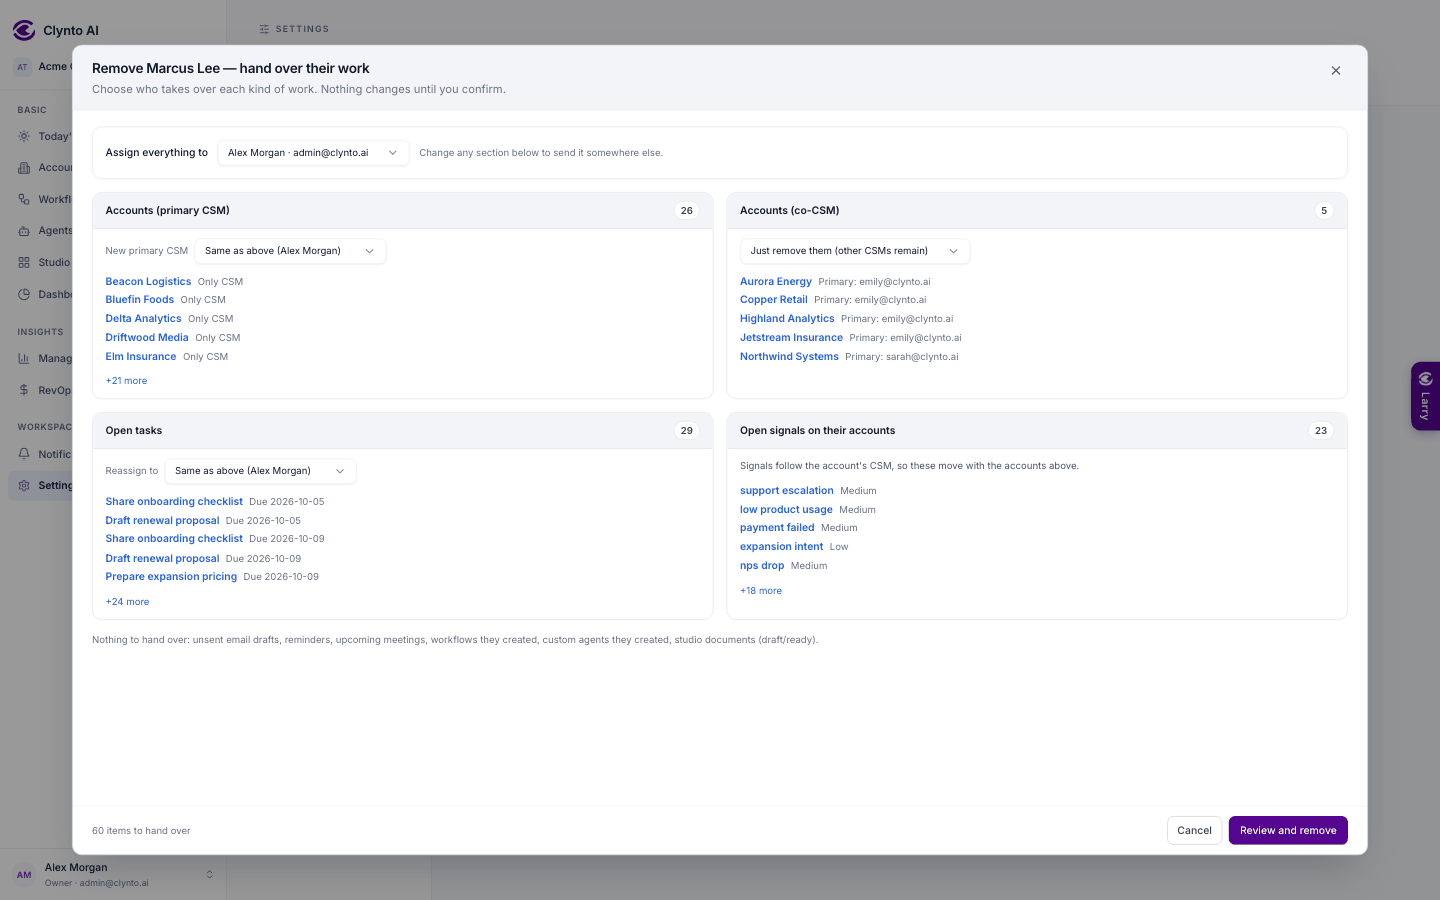Open the nps drop signal link
The width and height of the screenshot is (1440, 900).
(762, 566)
